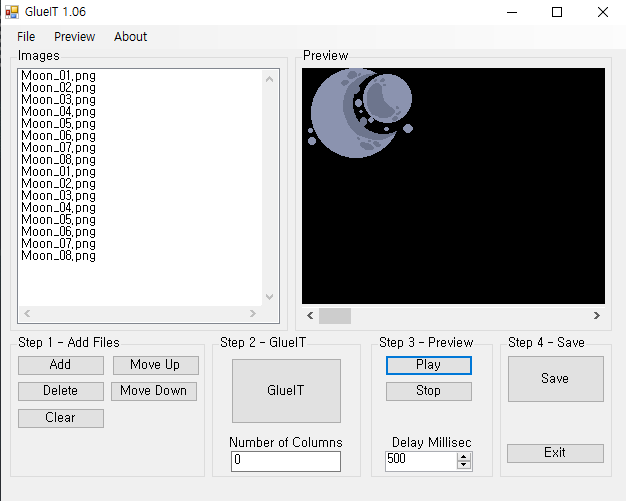Click the Images list scroll down arrow
Image resolution: width=626 pixels, height=501 pixels.
(269, 297)
